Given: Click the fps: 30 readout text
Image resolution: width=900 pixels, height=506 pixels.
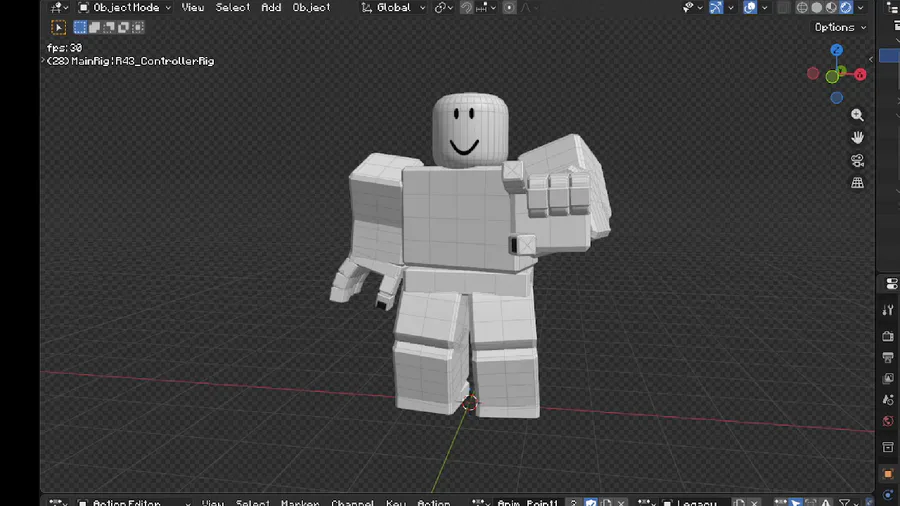Looking at the screenshot, I should coord(64,48).
